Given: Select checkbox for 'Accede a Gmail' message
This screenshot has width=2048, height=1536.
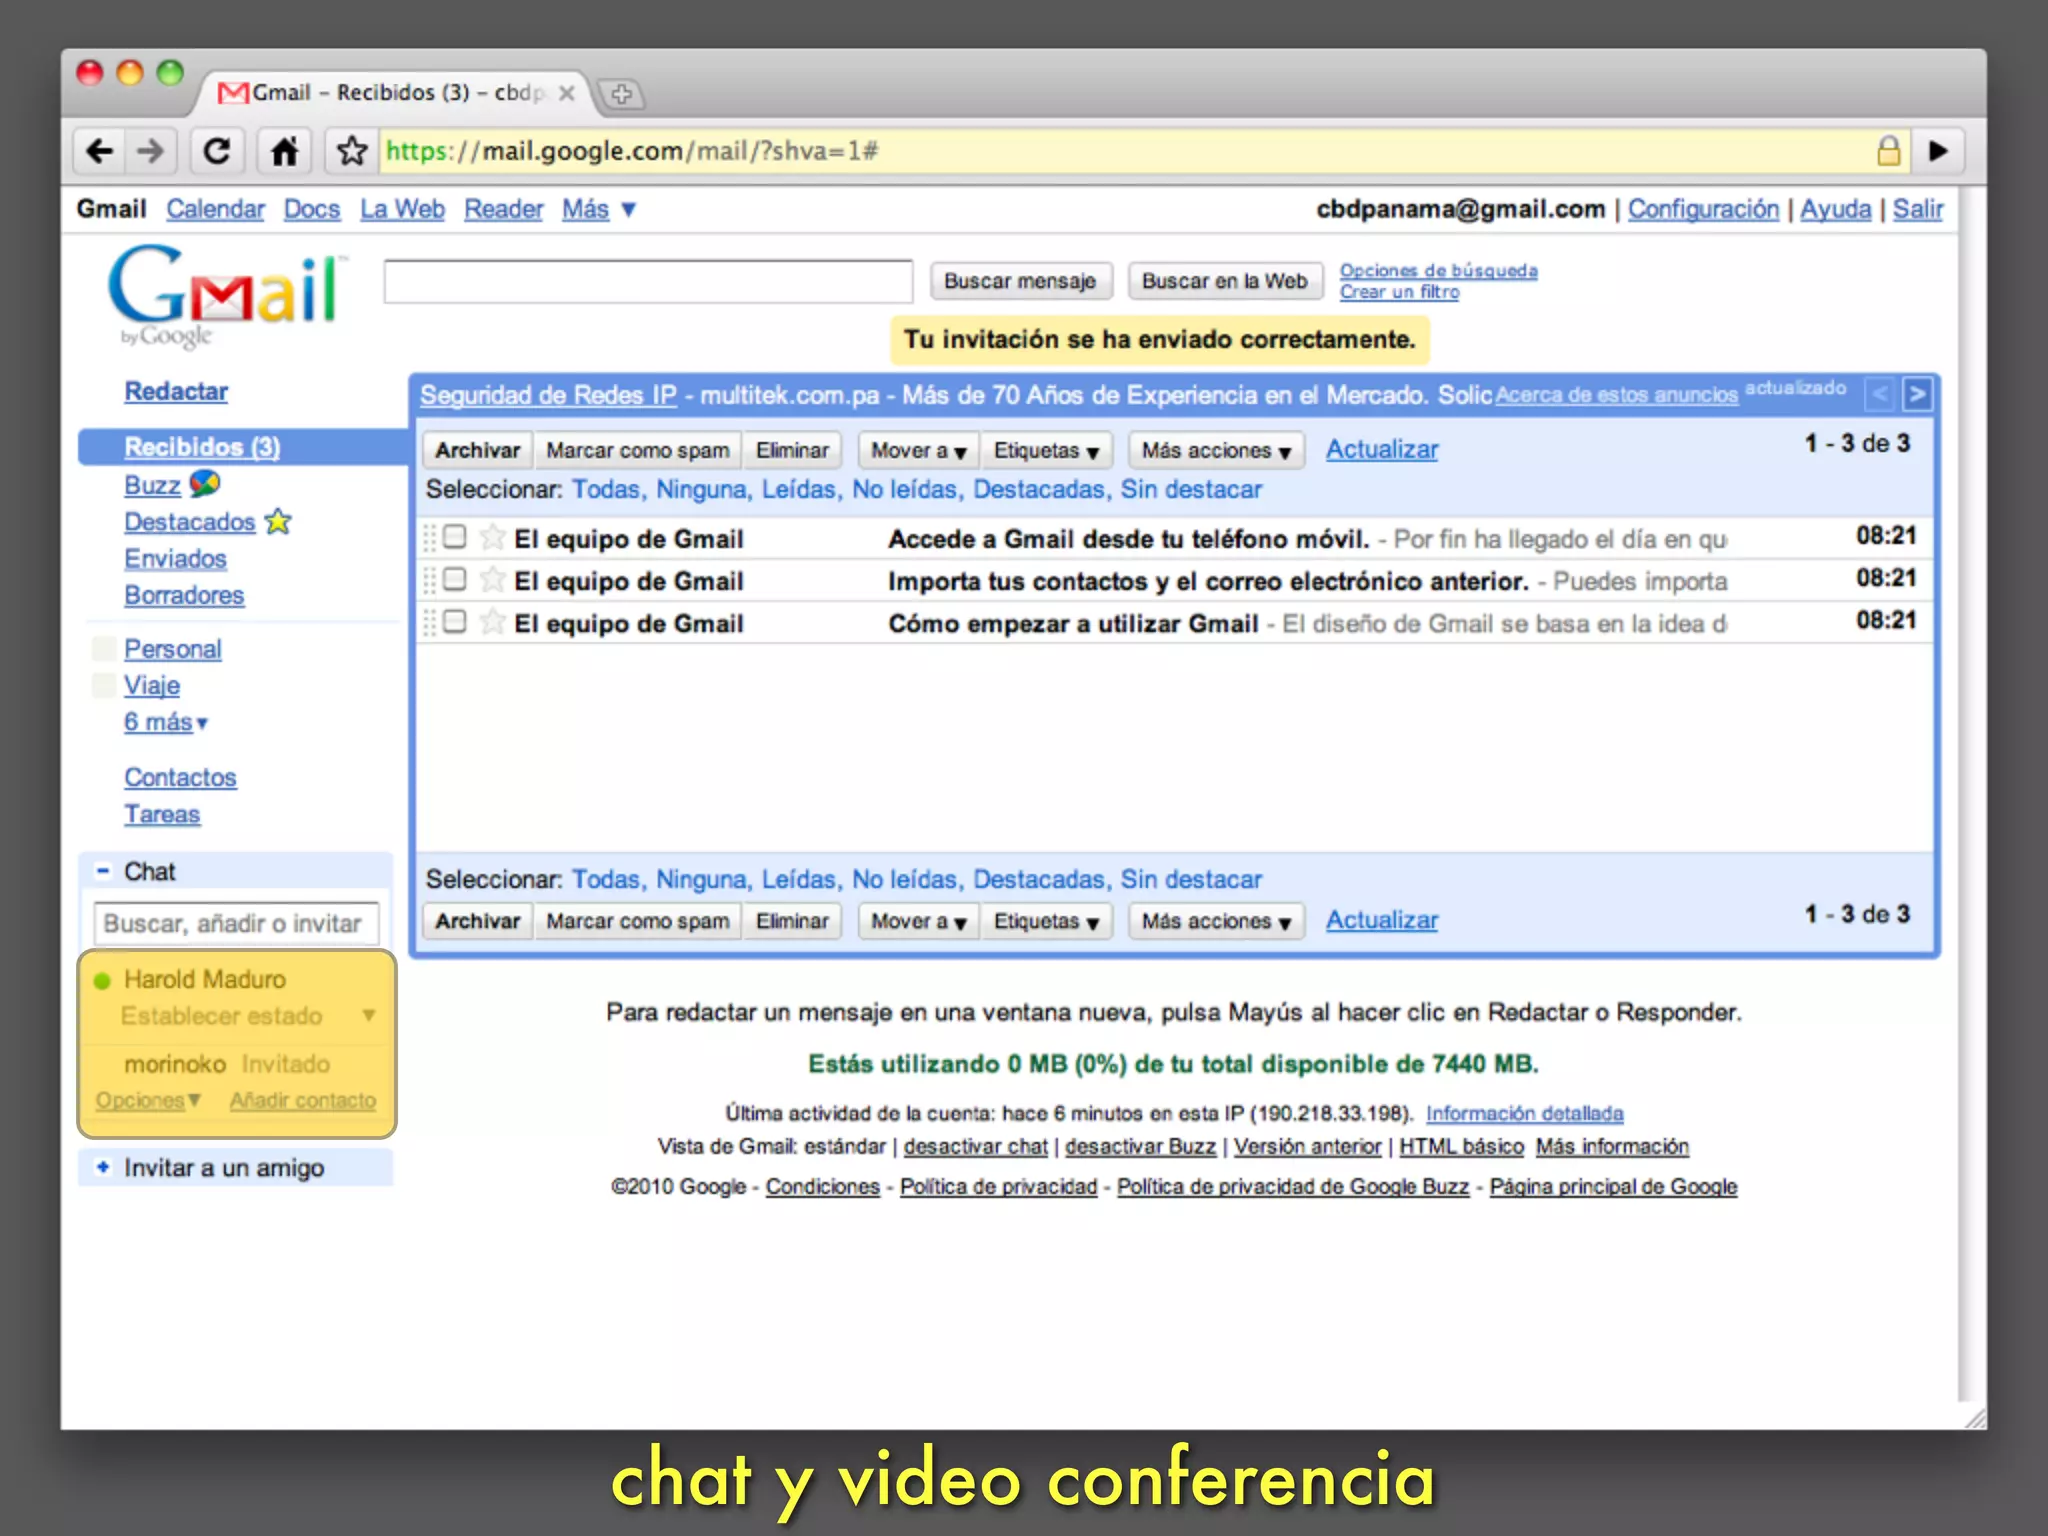Looking at the screenshot, I should 454,537.
